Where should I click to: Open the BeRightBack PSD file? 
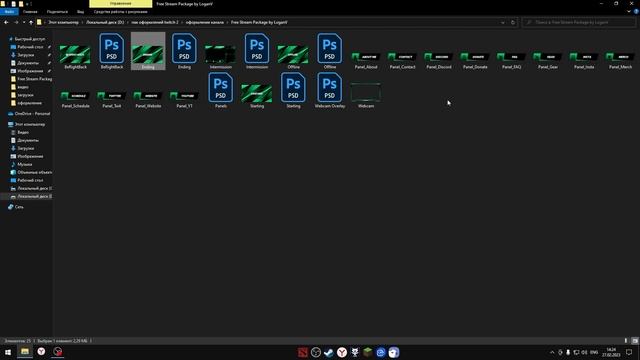111,51
